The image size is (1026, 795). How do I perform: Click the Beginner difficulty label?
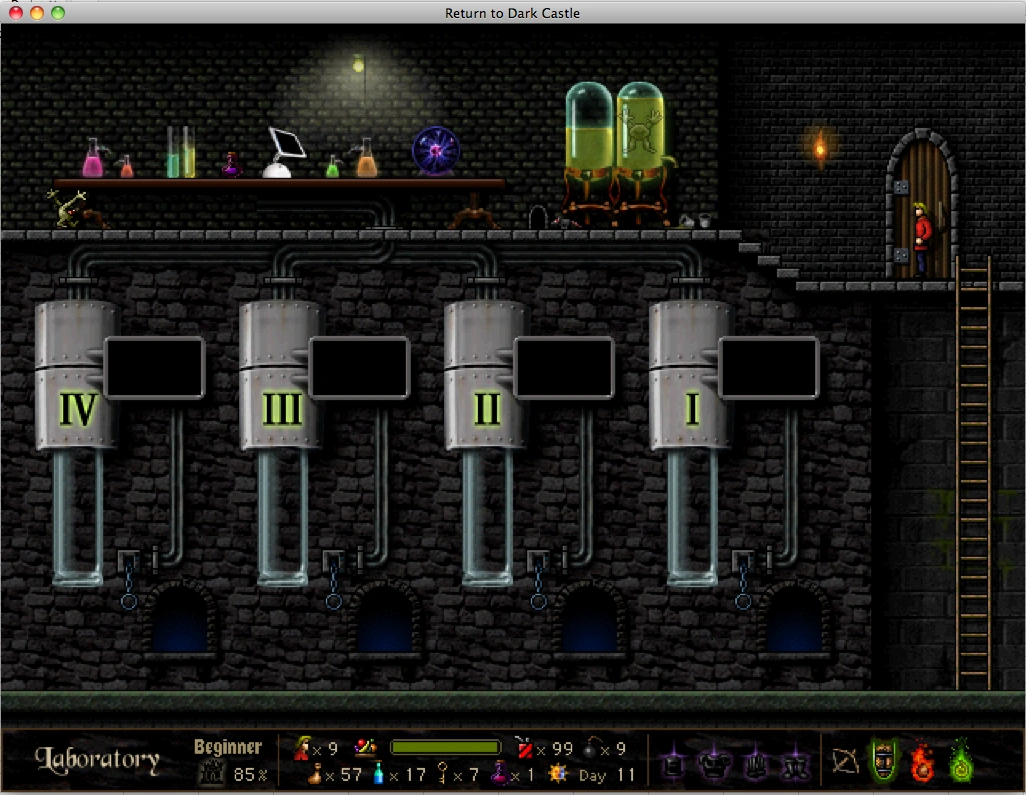228,746
